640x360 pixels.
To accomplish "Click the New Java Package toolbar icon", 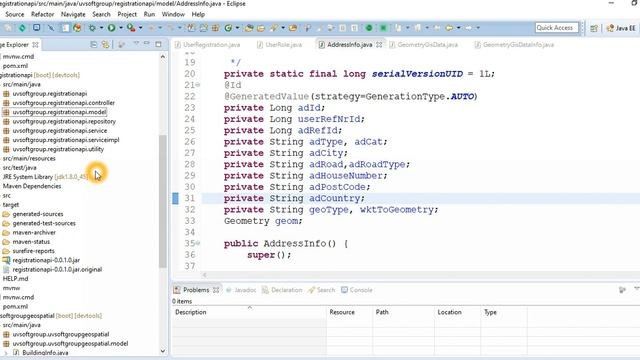I will 216,28.
